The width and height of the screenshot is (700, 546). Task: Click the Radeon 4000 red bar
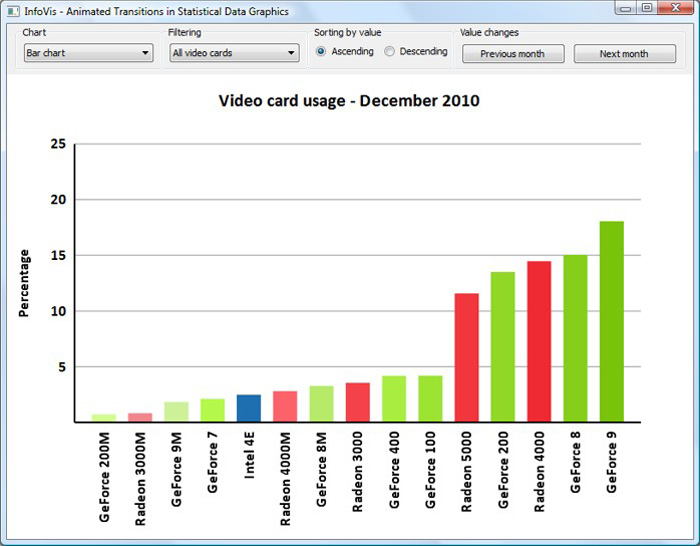click(x=539, y=342)
